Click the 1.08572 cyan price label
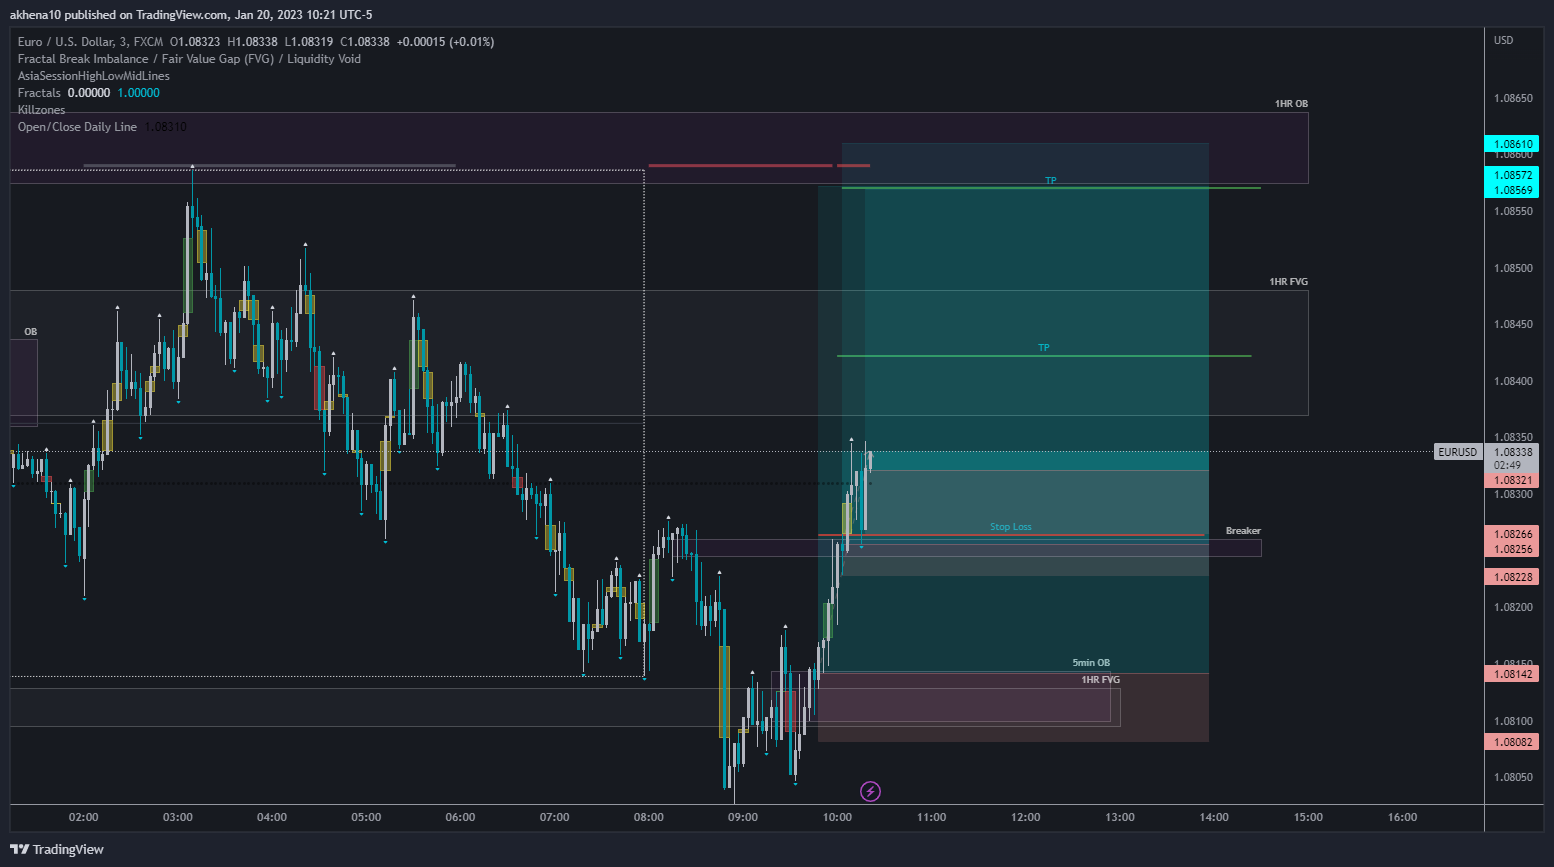Image resolution: width=1554 pixels, height=867 pixels. click(1512, 175)
